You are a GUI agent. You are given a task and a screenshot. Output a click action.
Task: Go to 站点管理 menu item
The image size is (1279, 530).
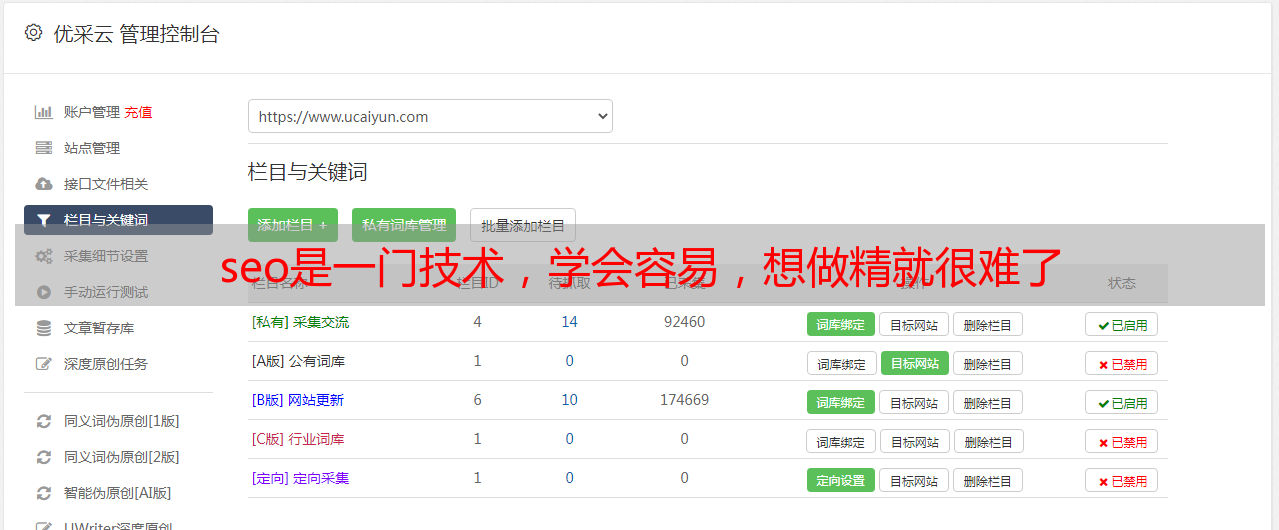pos(92,148)
